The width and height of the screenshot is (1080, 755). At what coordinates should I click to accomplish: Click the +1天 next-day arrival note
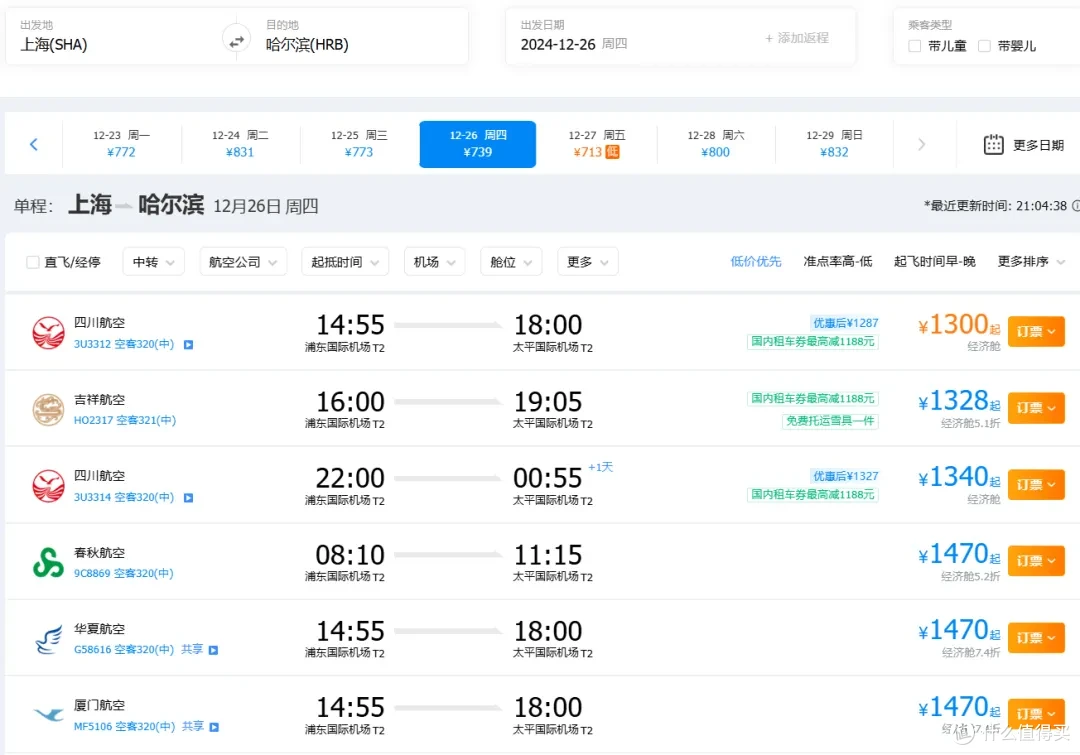tap(600, 467)
